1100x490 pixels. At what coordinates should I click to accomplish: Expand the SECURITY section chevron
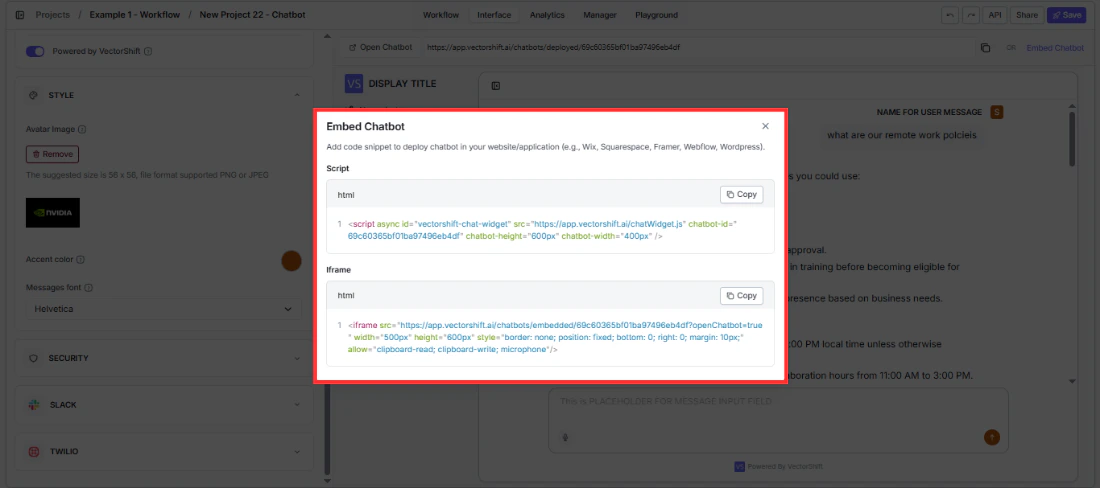(297, 358)
